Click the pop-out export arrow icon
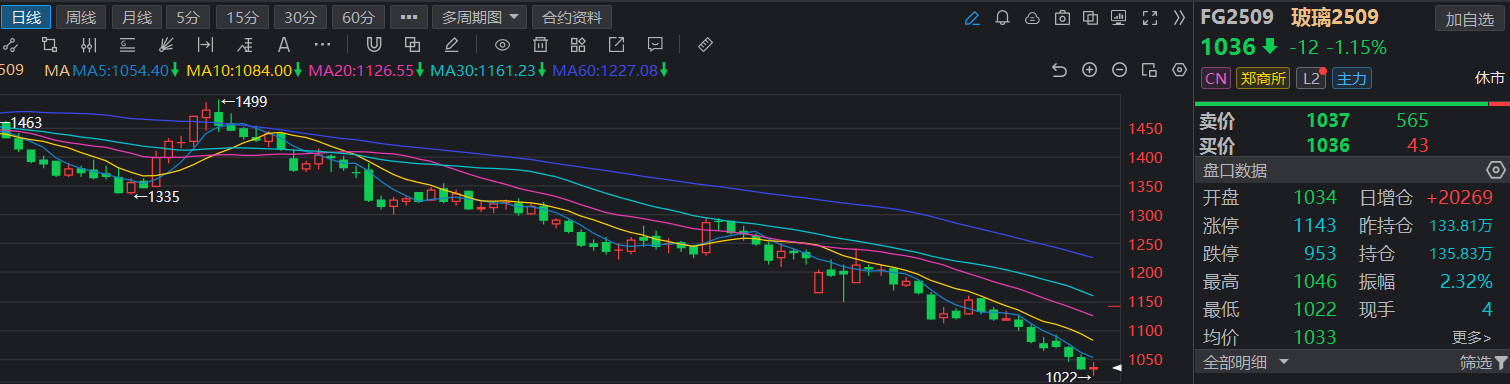Viewport: 1510px width, 384px height. tap(616, 44)
